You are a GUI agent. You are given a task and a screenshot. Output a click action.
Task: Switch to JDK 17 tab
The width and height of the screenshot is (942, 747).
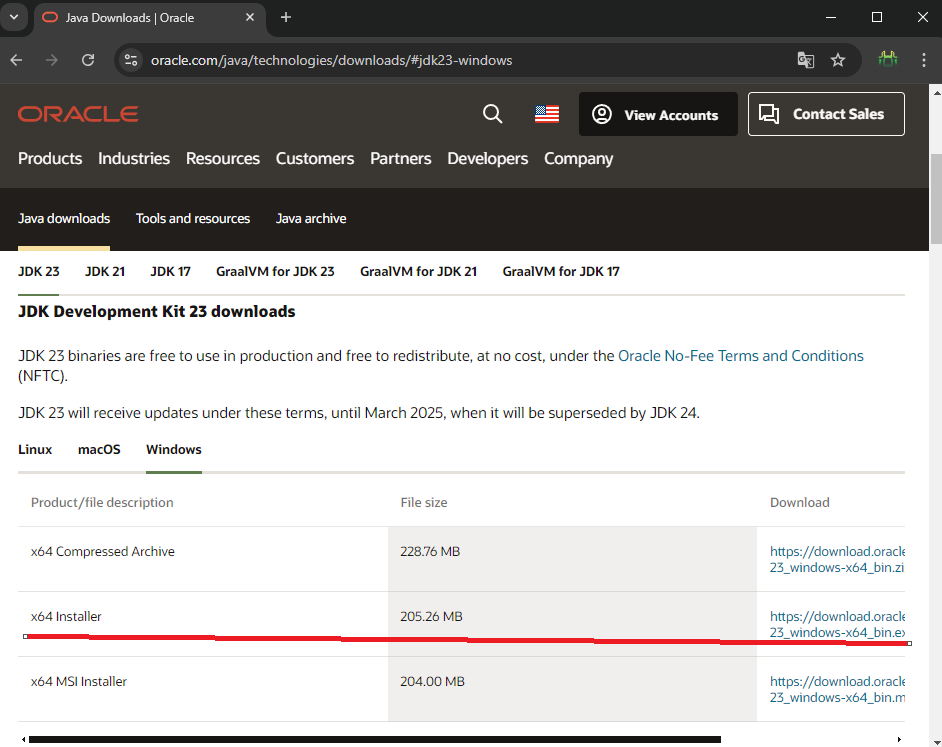point(171,272)
